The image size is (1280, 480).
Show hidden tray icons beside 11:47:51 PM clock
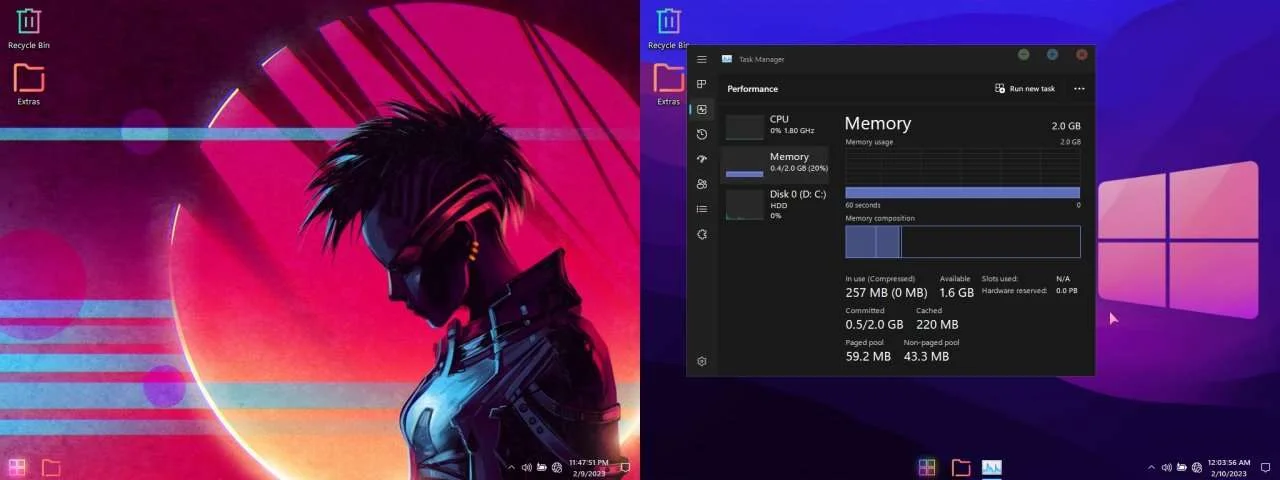click(x=511, y=467)
